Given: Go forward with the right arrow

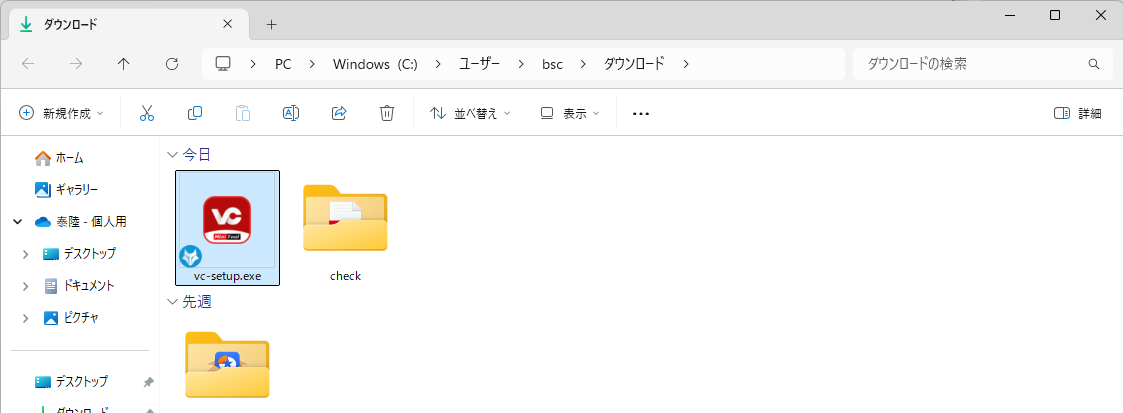Looking at the screenshot, I should click(x=76, y=64).
